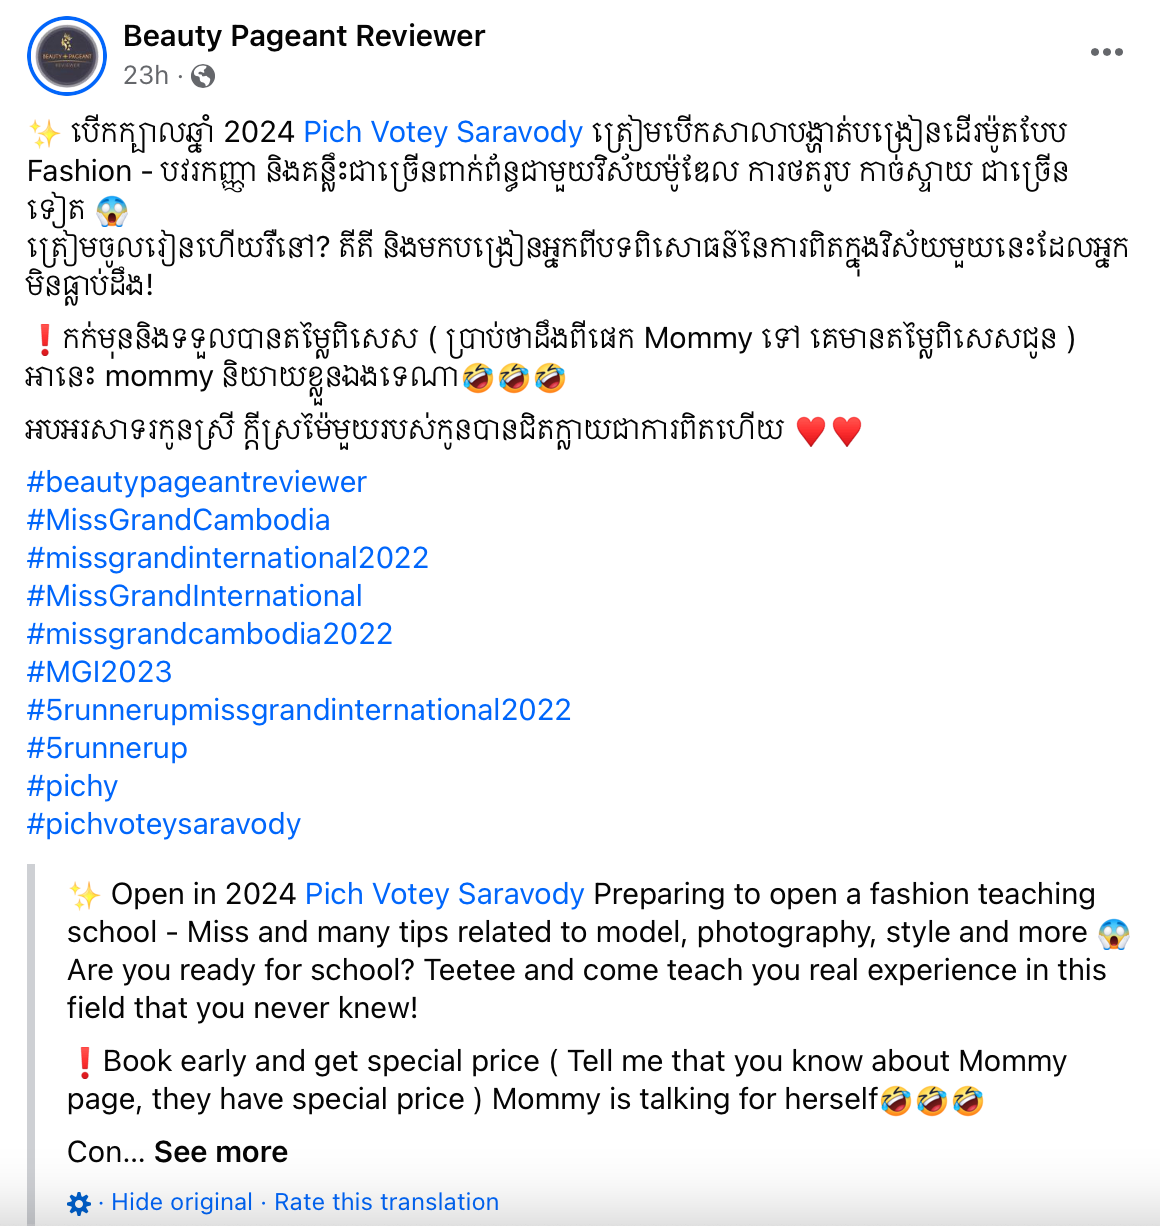Open #missgrandcambodia2022 hashtag
The image size is (1160, 1226).
[210, 634]
